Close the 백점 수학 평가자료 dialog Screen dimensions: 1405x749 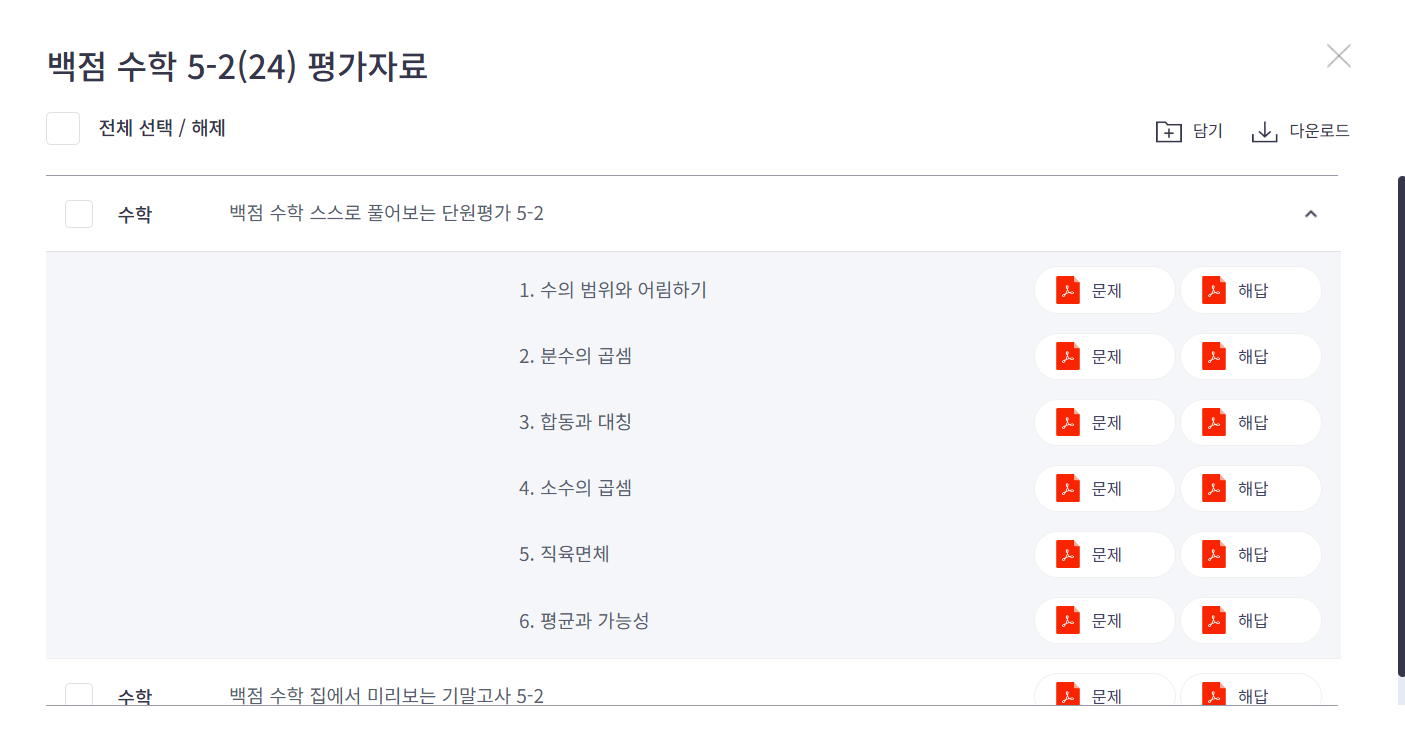click(1338, 56)
